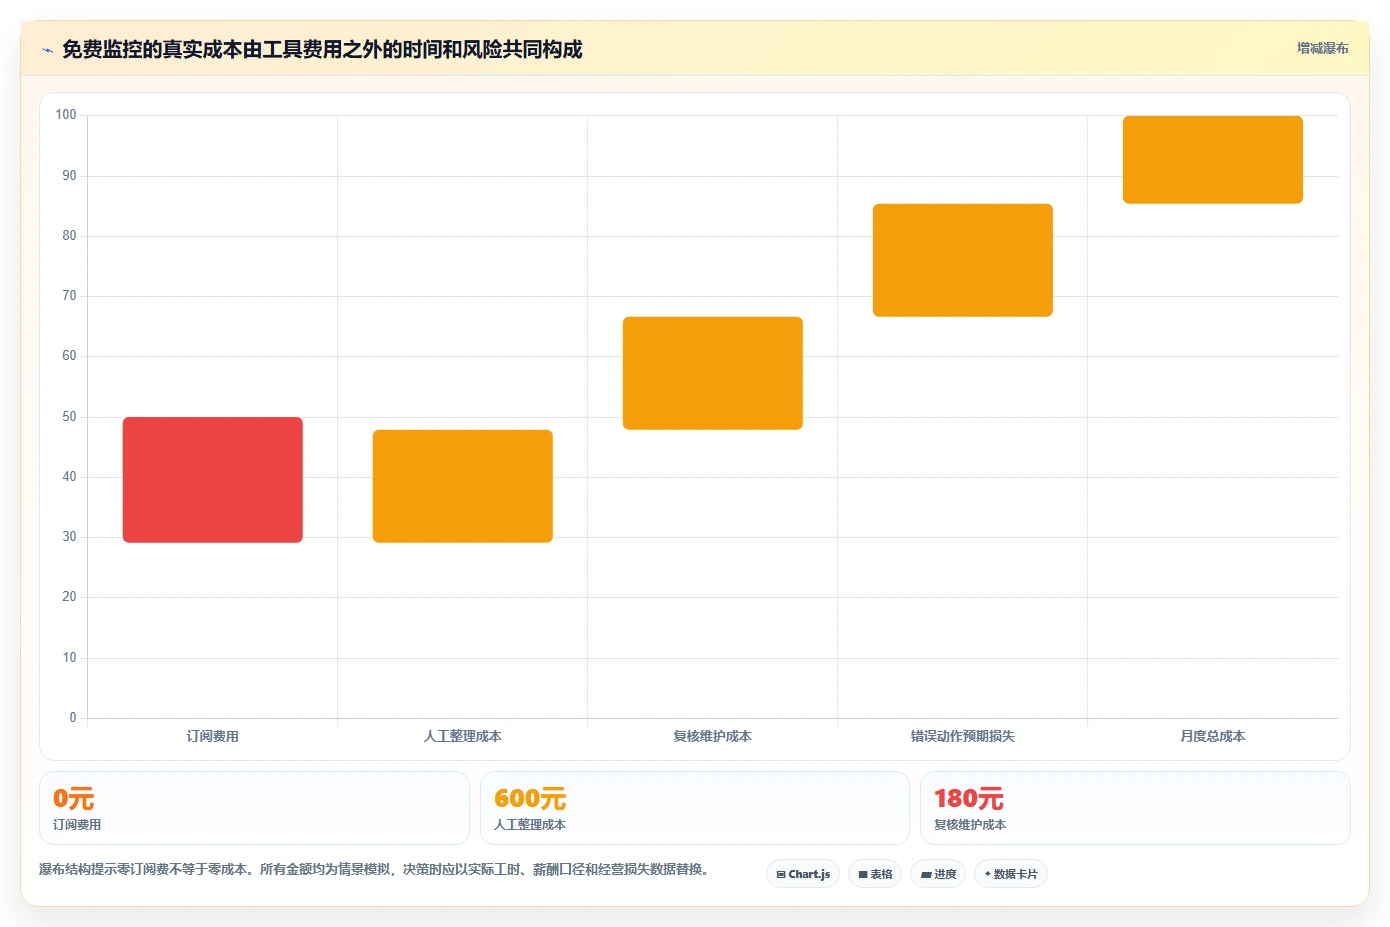
Task: Click the orange 人工整理成本 bar
Action: pyautogui.click(x=463, y=486)
